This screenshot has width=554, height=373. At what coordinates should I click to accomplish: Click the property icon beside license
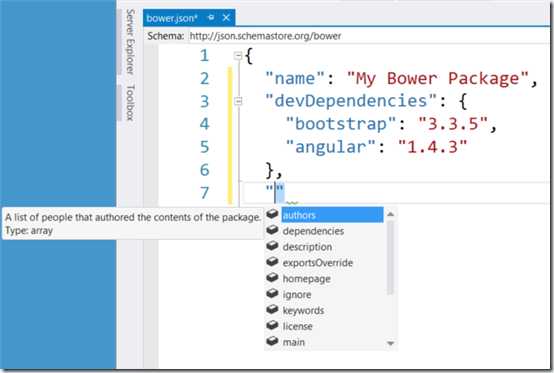pyautogui.click(x=272, y=325)
